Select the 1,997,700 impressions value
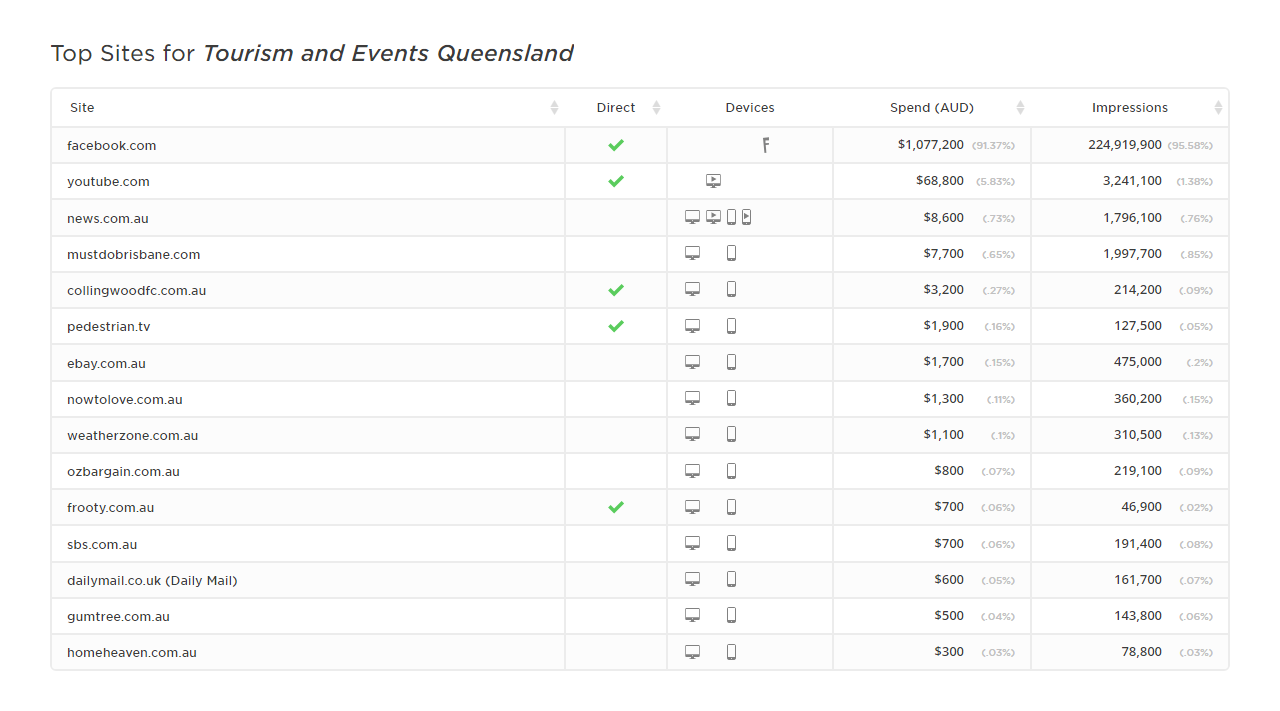This screenshot has width=1280, height=711. click(x=1133, y=254)
